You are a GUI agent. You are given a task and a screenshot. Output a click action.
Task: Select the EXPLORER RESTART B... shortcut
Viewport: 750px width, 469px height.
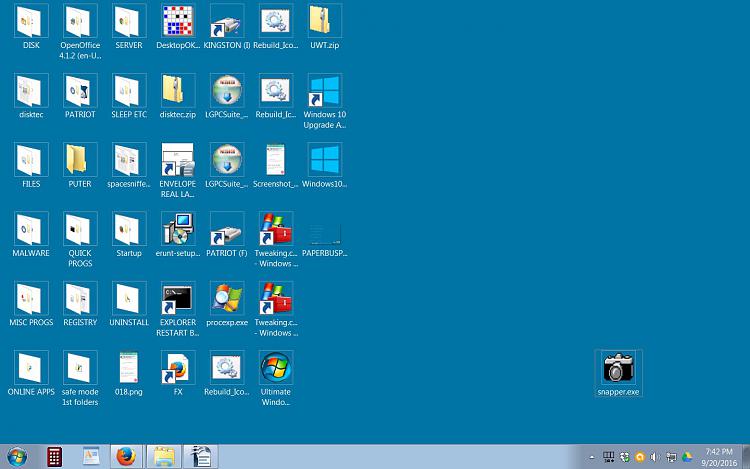tap(178, 298)
